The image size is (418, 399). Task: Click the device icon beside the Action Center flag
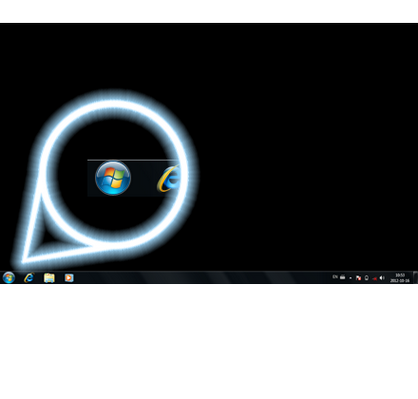point(366,278)
